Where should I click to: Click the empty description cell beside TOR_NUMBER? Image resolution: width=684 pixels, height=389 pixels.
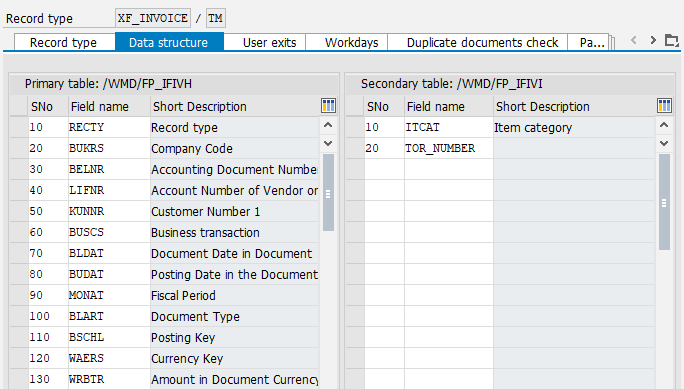(574, 148)
